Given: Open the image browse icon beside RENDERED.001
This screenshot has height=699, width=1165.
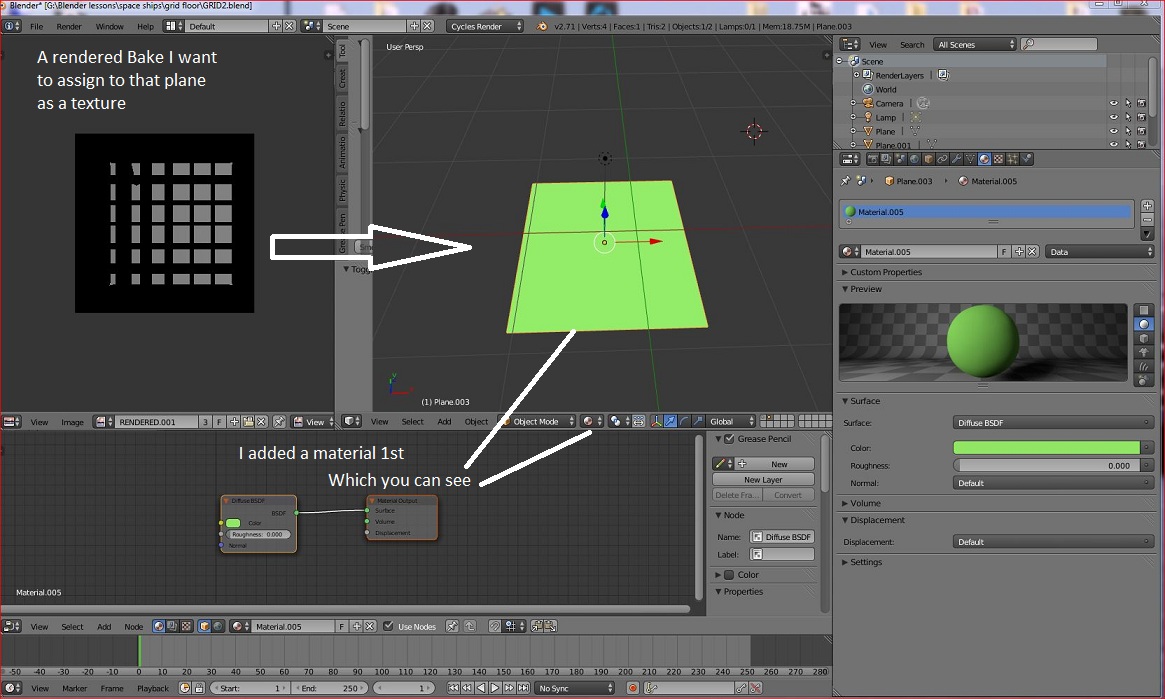Looking at the screenshot, I should [104, 421].
